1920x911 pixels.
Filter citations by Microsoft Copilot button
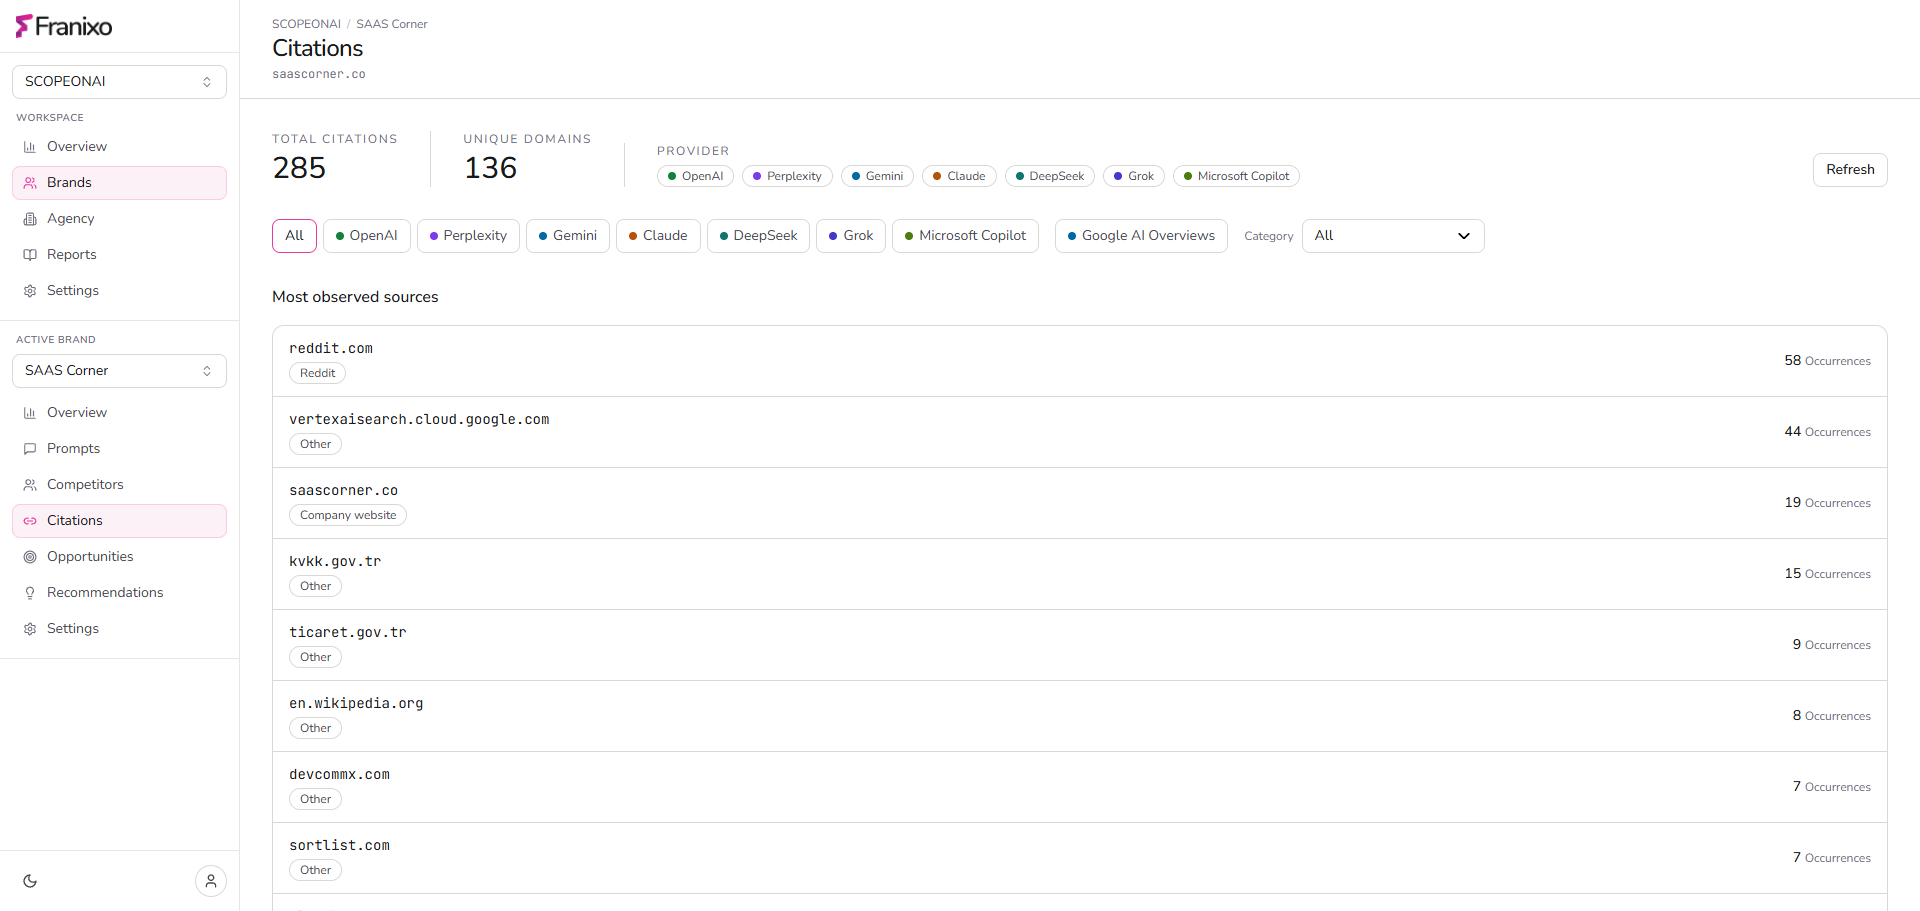click(x=965, y=236)
